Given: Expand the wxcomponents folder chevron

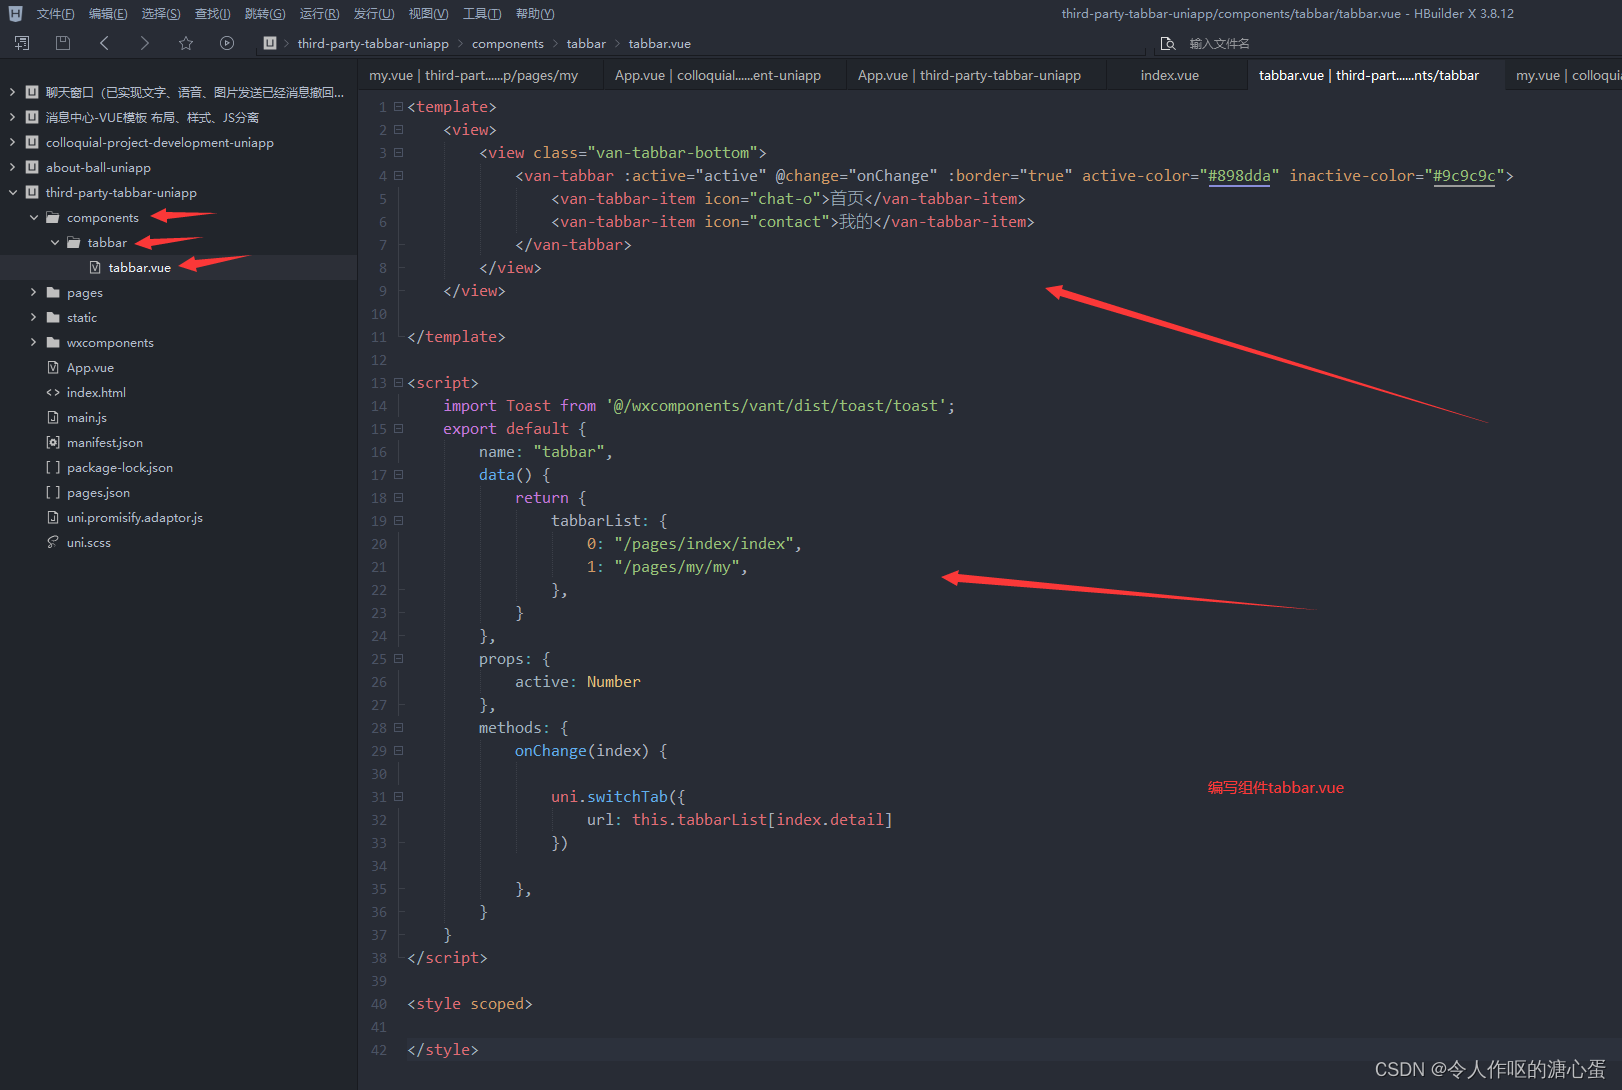Looking at the screenshot, I should click(x=34, y=342).
